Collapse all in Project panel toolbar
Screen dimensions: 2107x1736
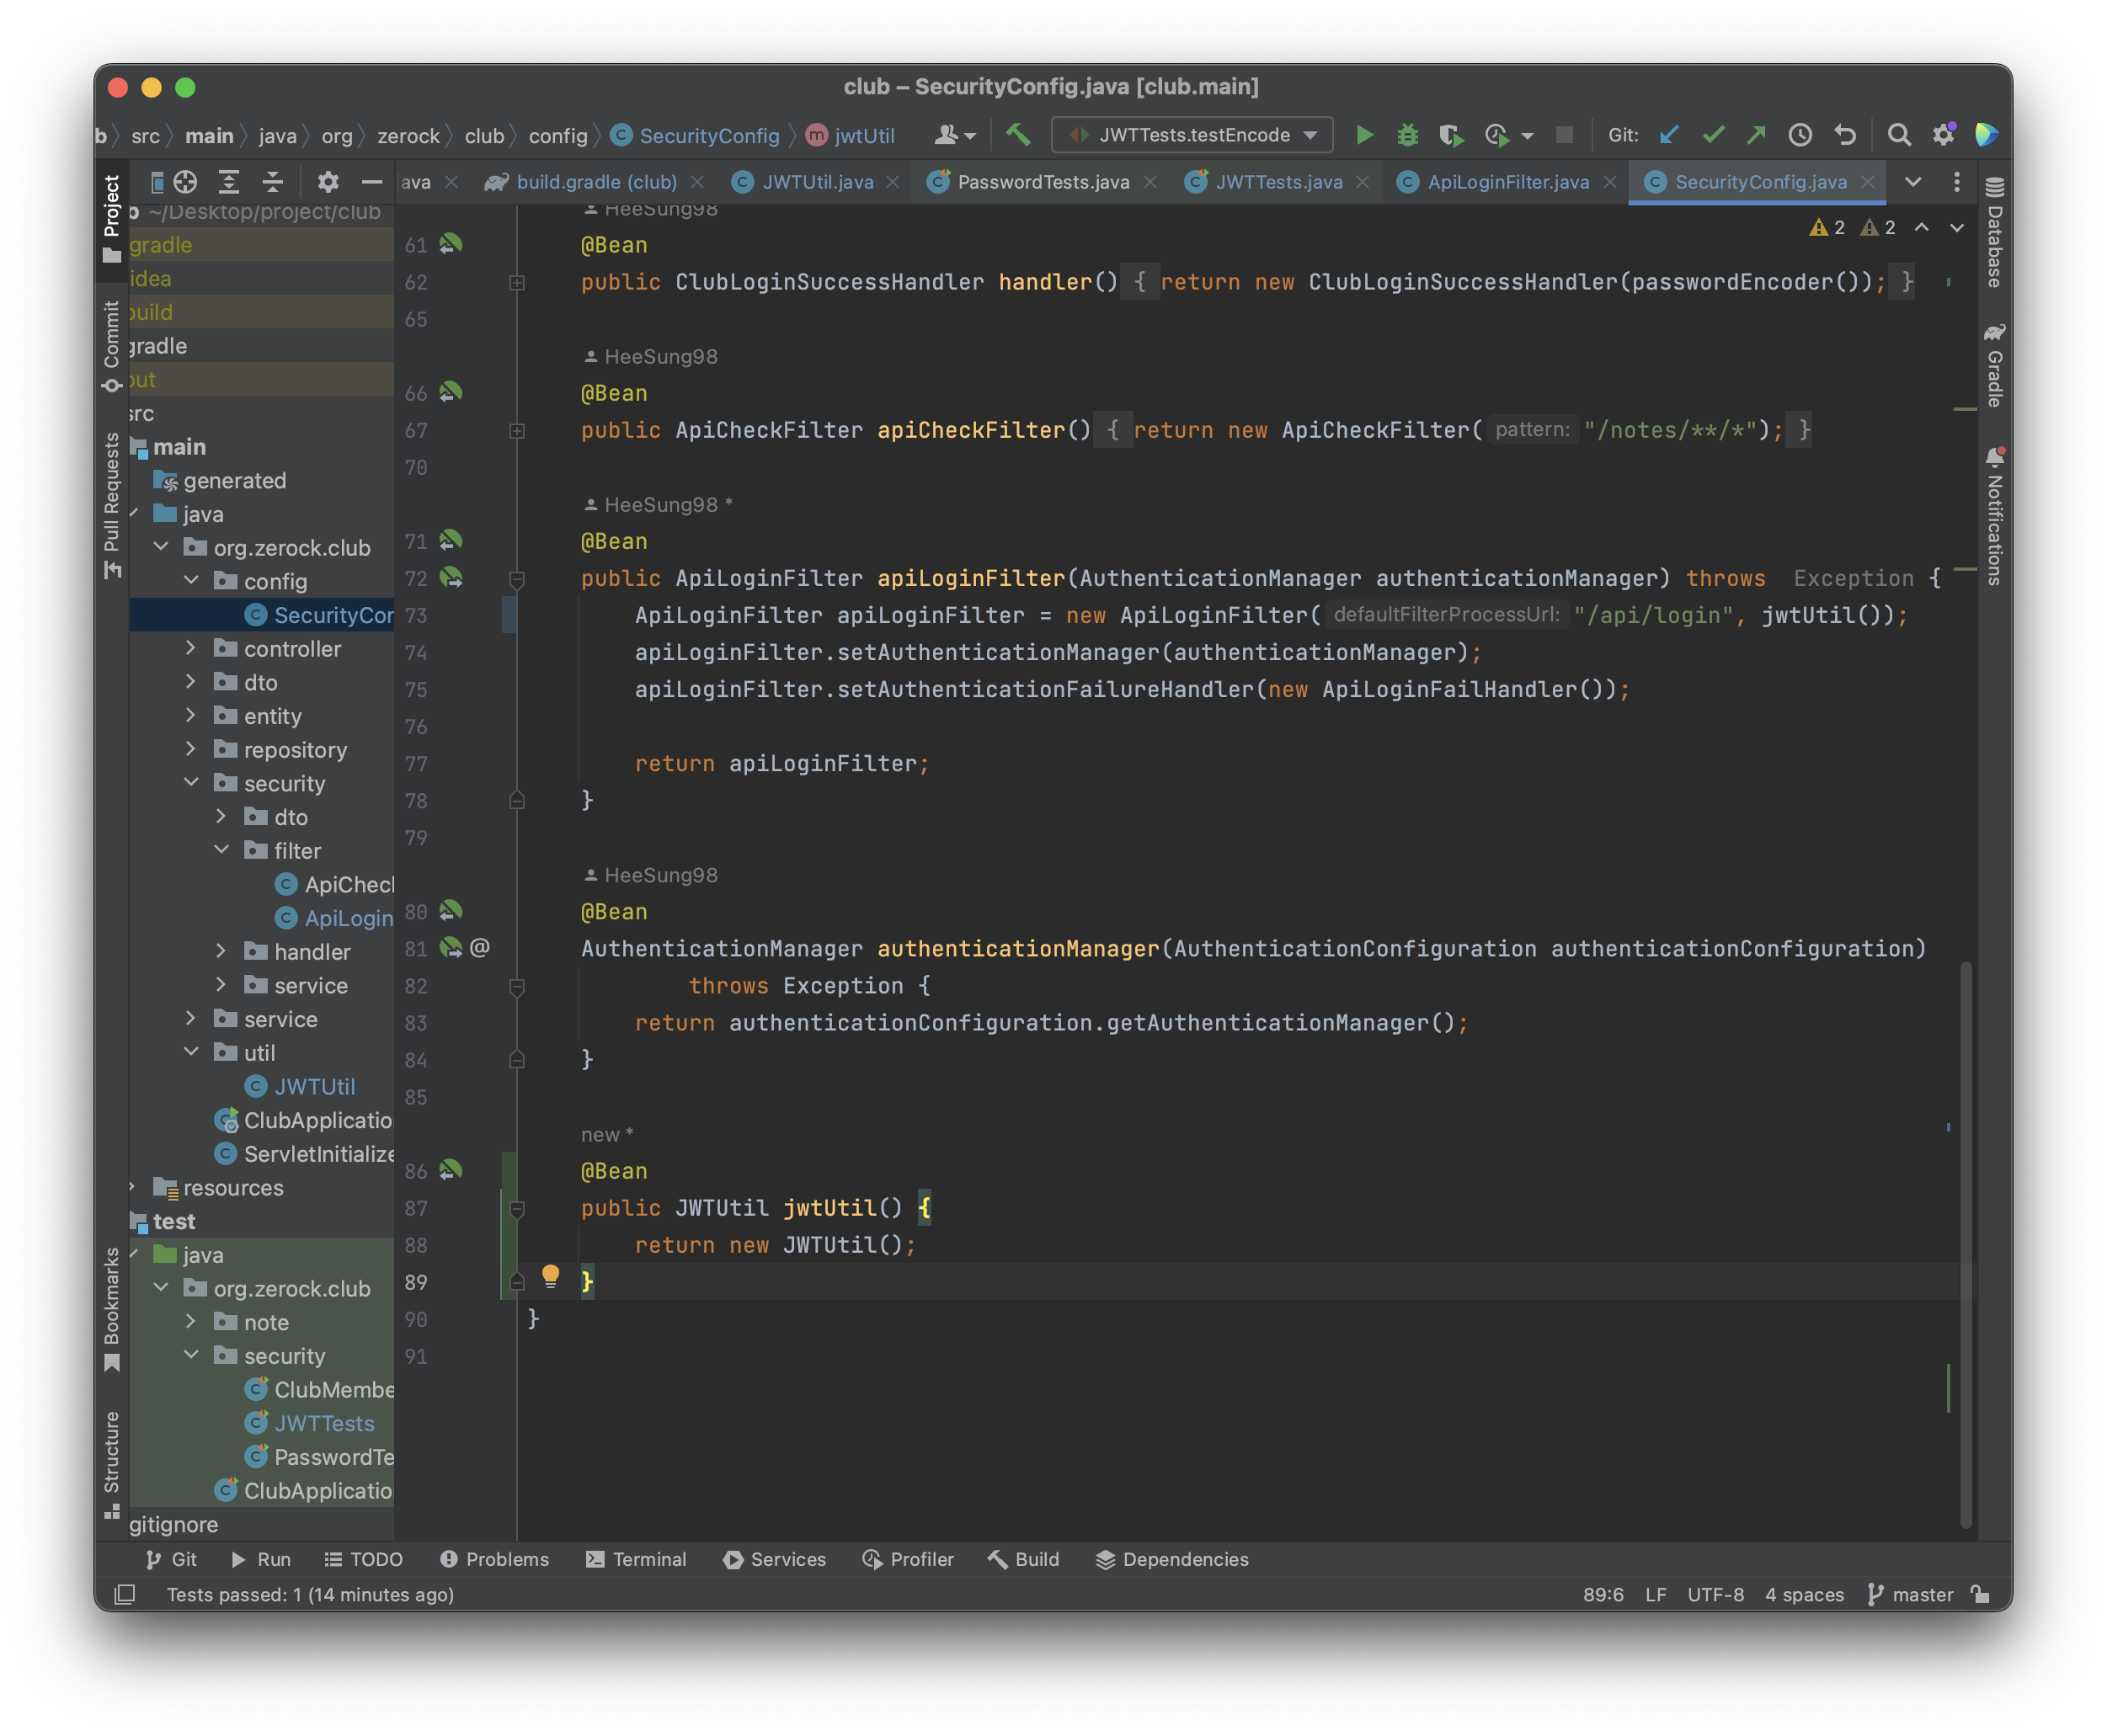tap(272, 182)
